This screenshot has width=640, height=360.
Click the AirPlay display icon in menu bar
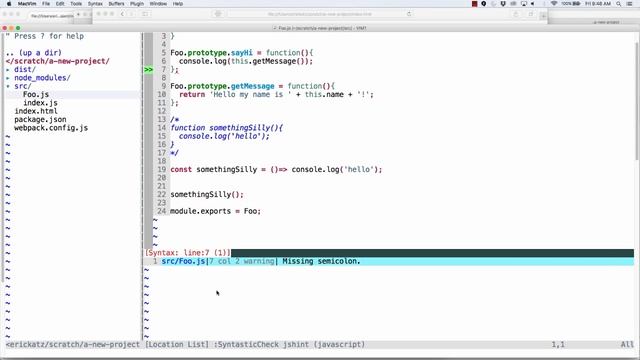[524, 4]
